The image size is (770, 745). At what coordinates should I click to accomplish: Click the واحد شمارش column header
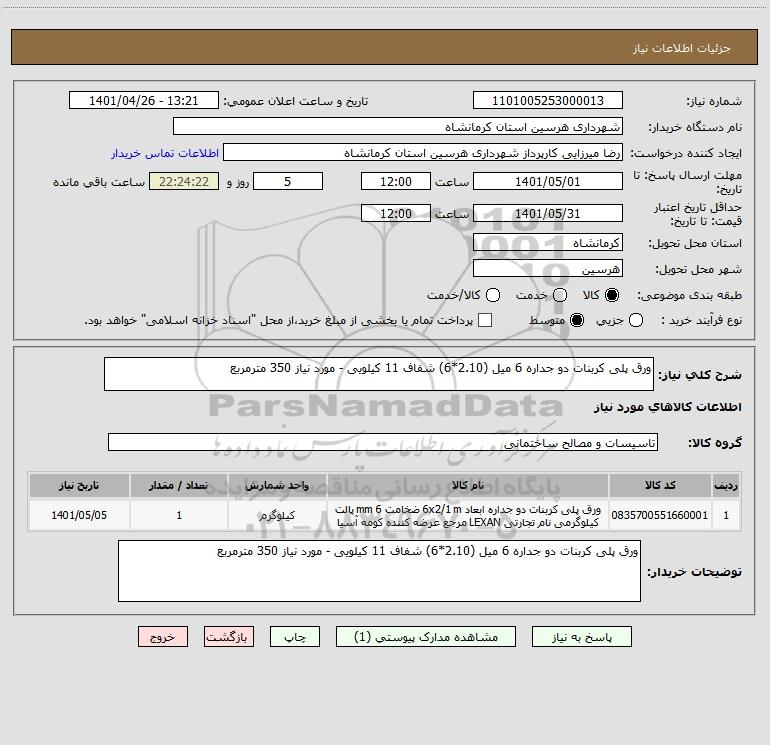[277, 485]
